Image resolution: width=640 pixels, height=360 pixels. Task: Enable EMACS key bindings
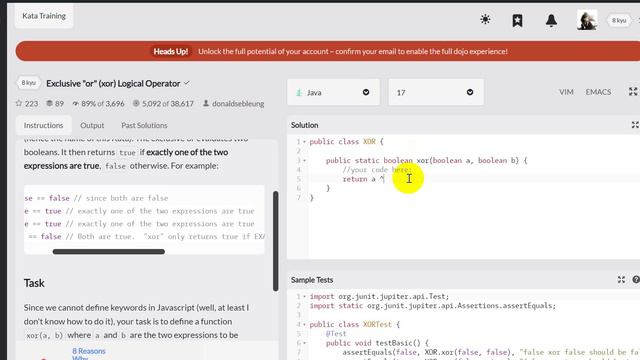[x=598, y=92]
